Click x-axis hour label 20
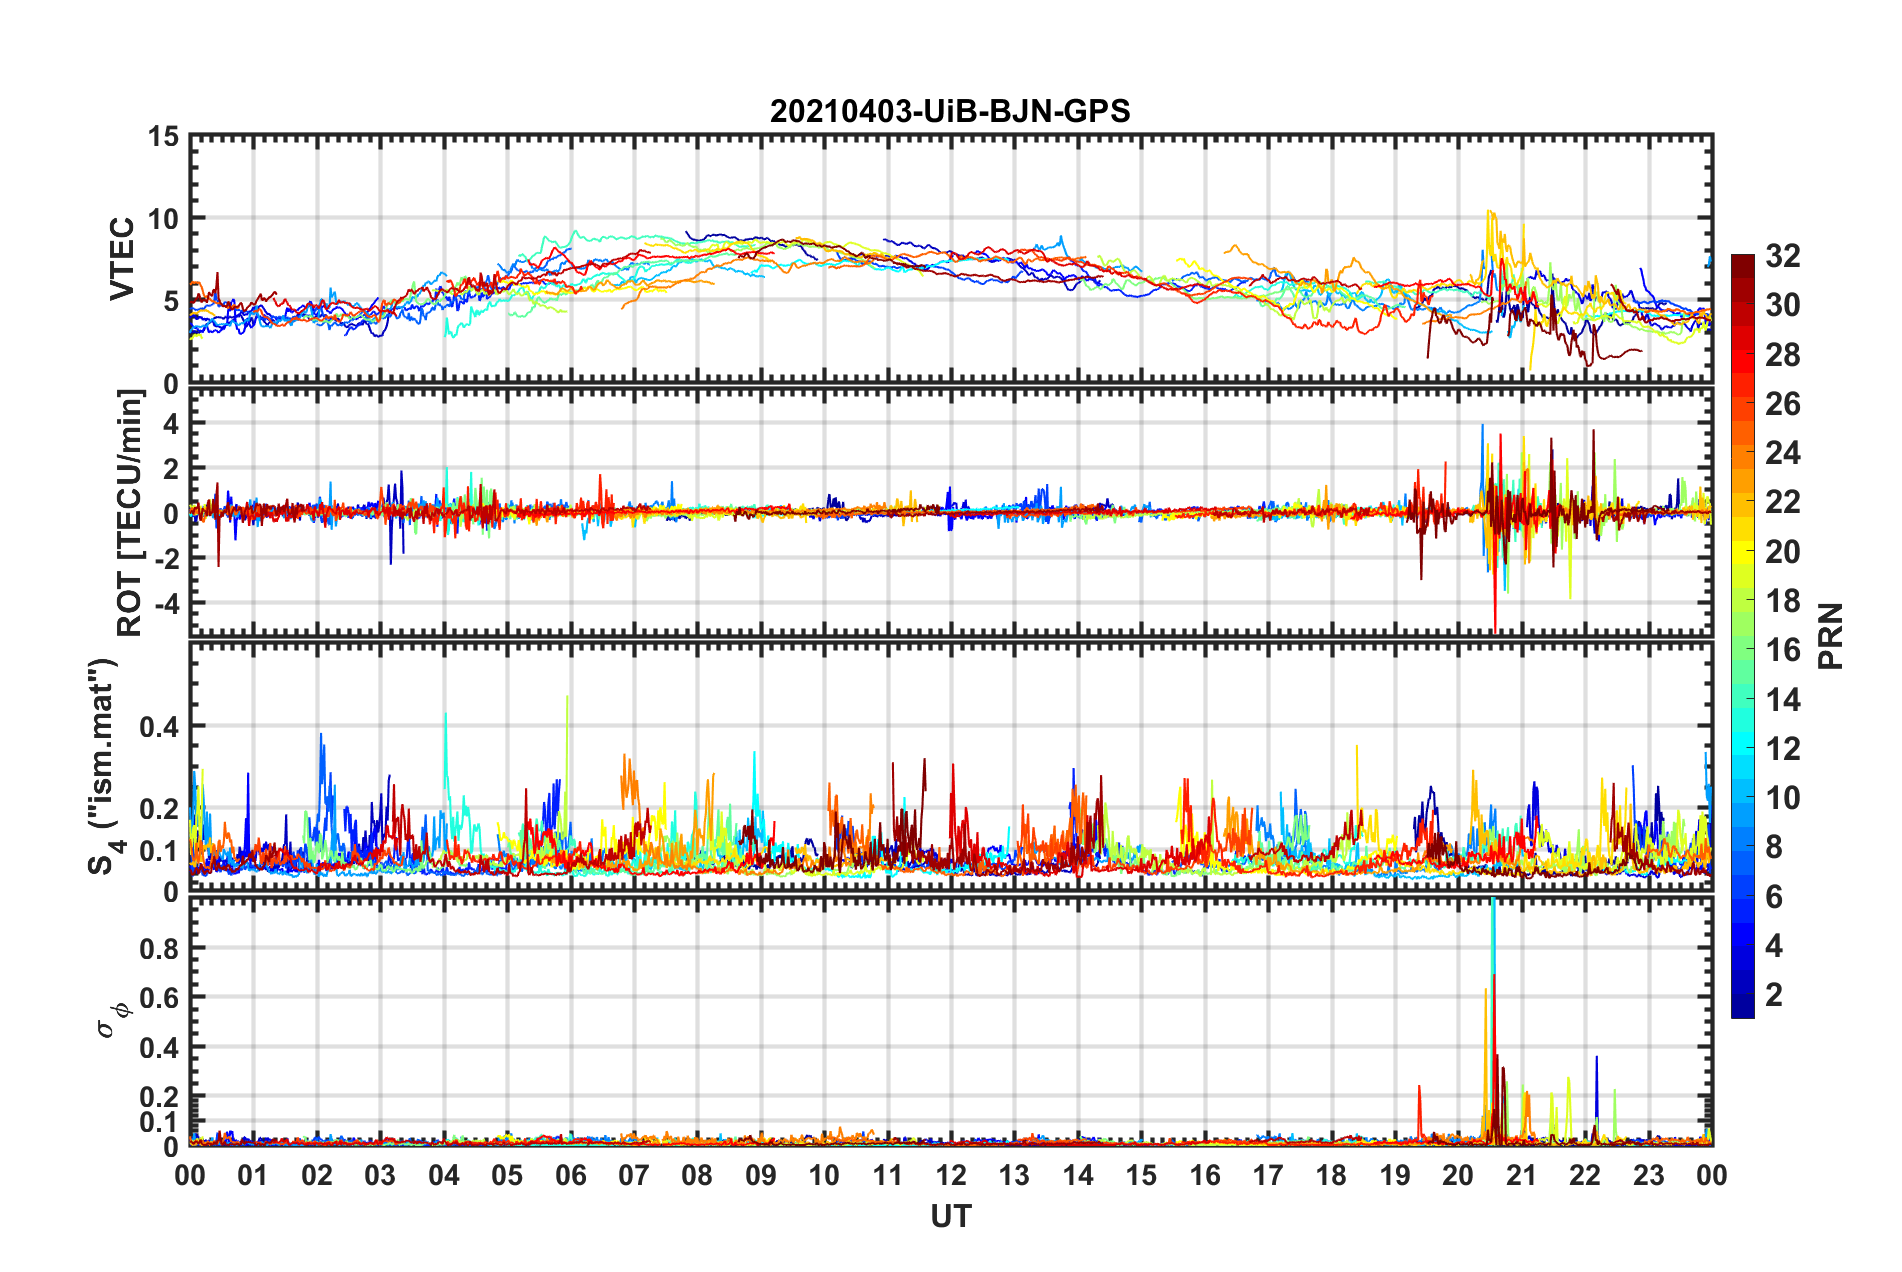 [1457, 1175]
